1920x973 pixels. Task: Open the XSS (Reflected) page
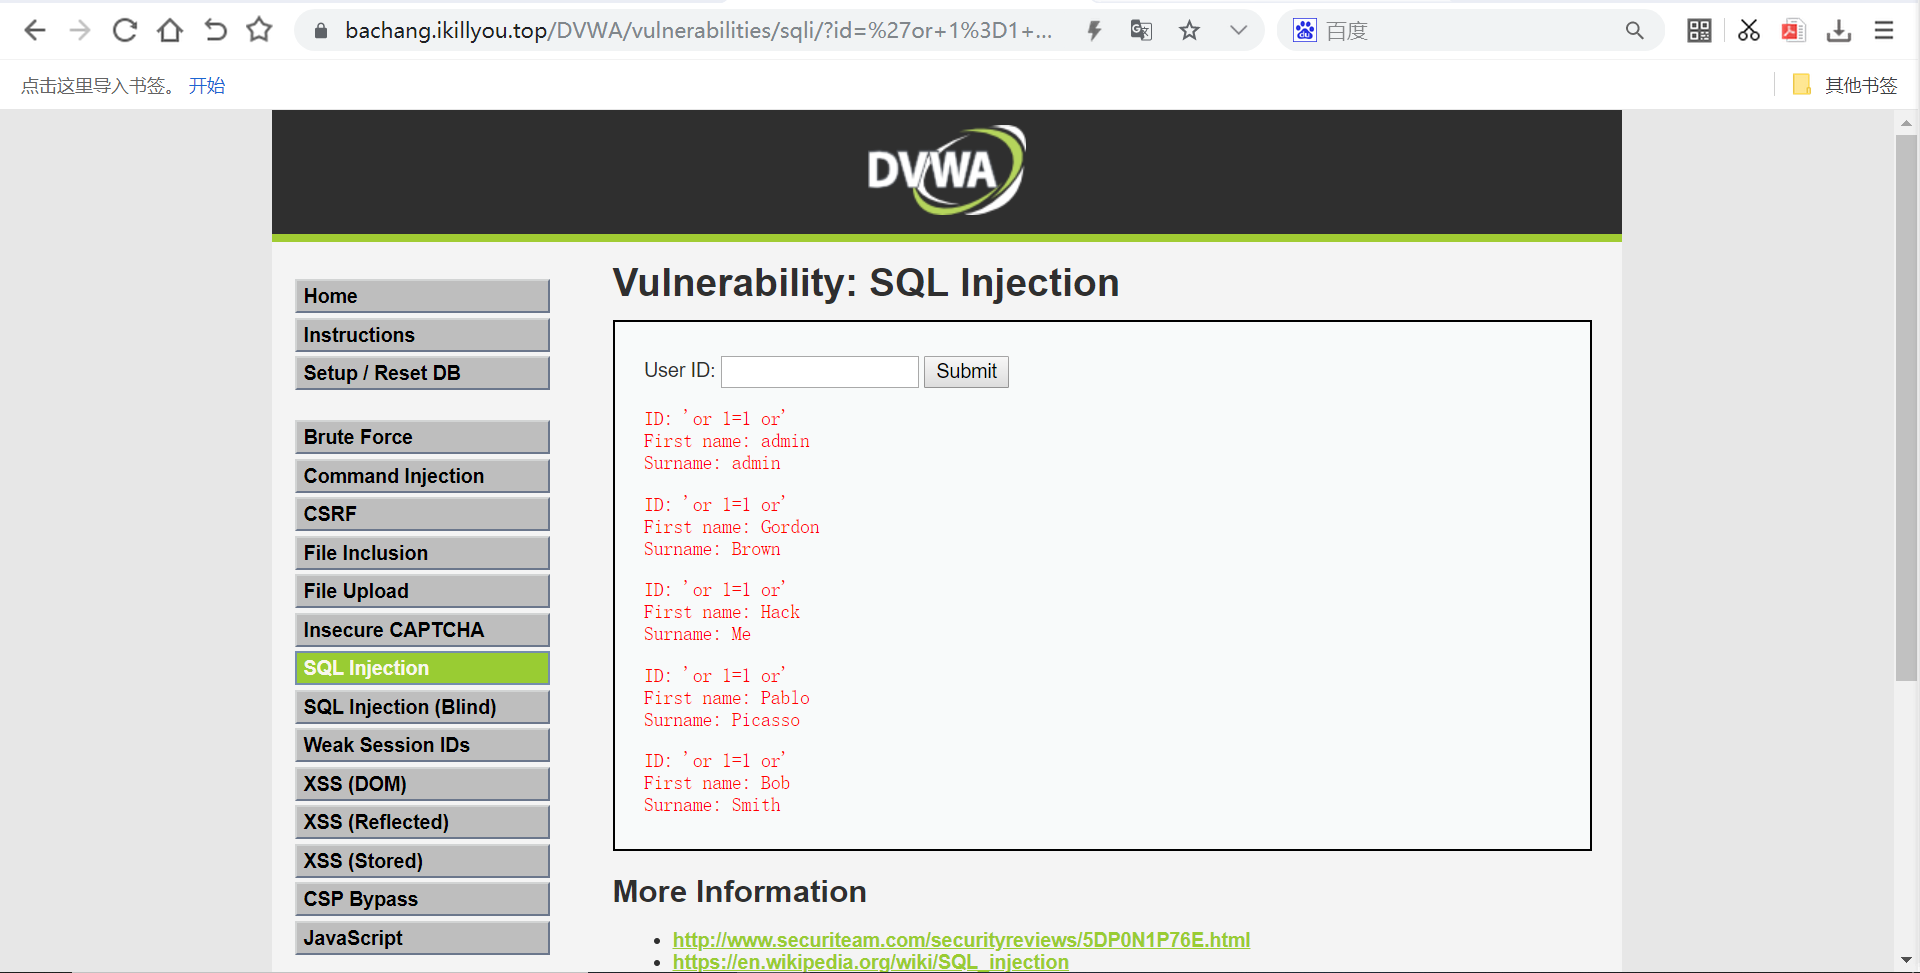click(422, 822)
